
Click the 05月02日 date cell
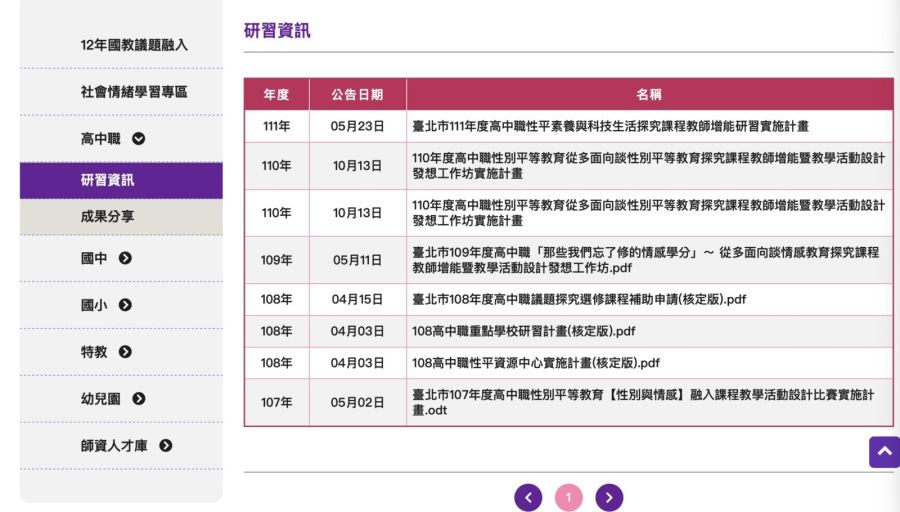click(x=357, y=402)
